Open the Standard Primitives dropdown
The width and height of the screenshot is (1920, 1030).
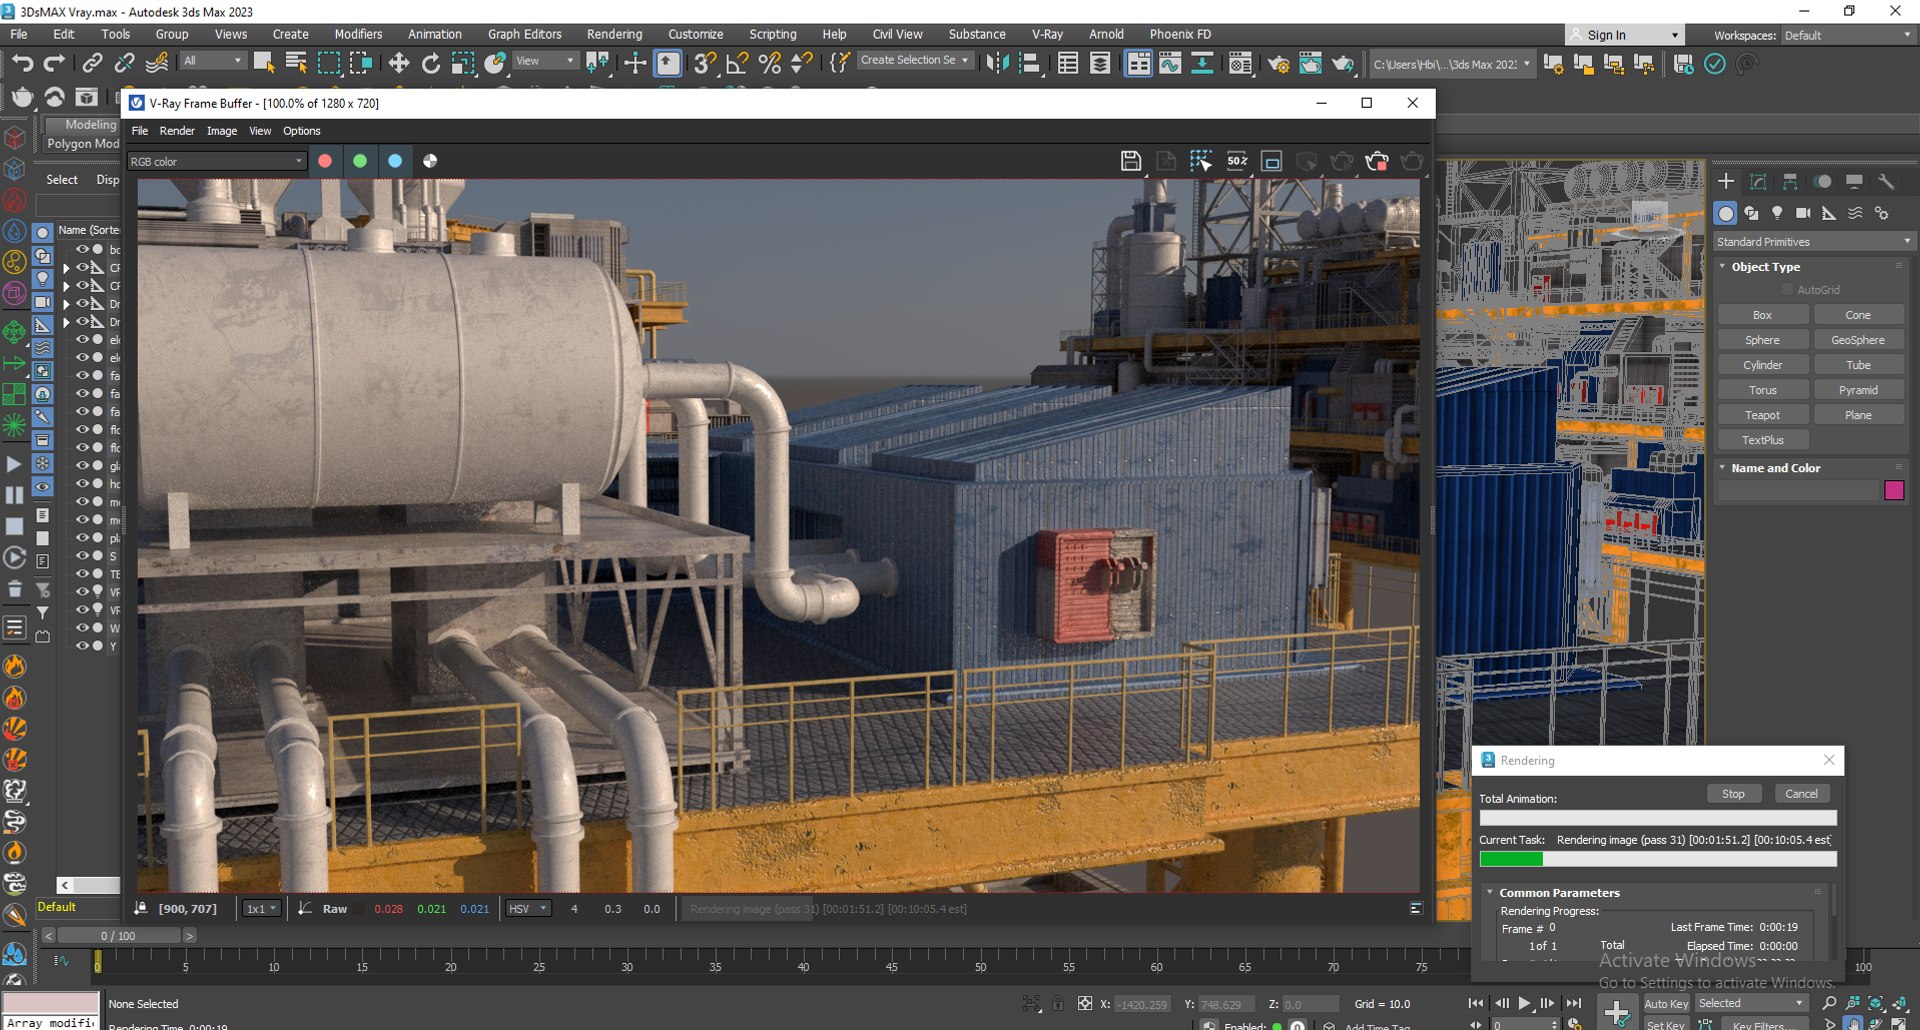[x=1813, y=242]
